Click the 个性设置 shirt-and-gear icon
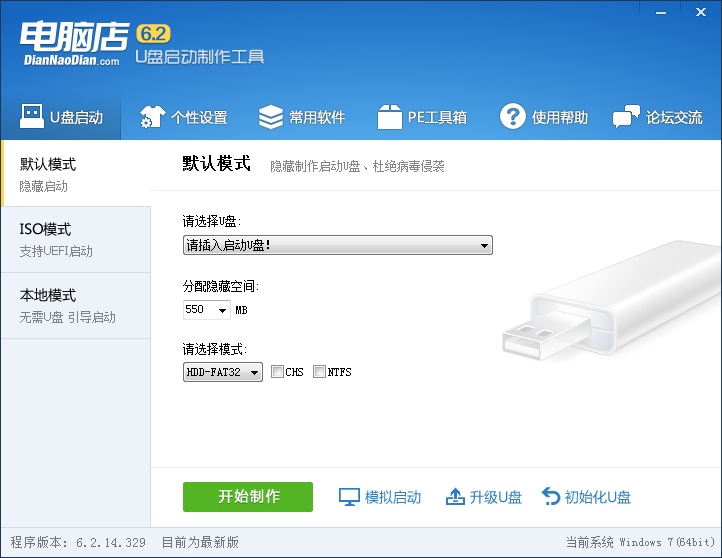 tap(152, 117)
